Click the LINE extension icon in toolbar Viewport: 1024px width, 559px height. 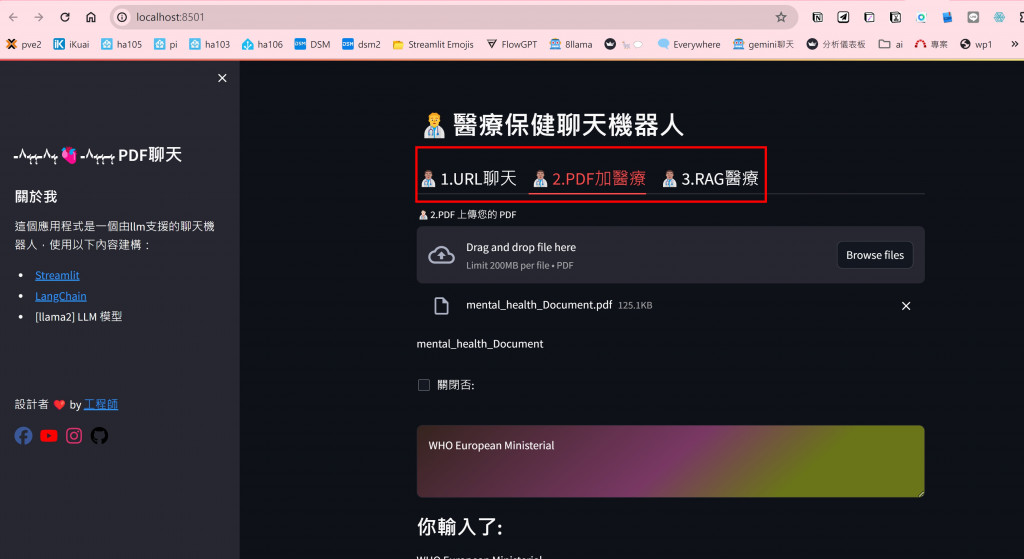[x=973, y=17]
